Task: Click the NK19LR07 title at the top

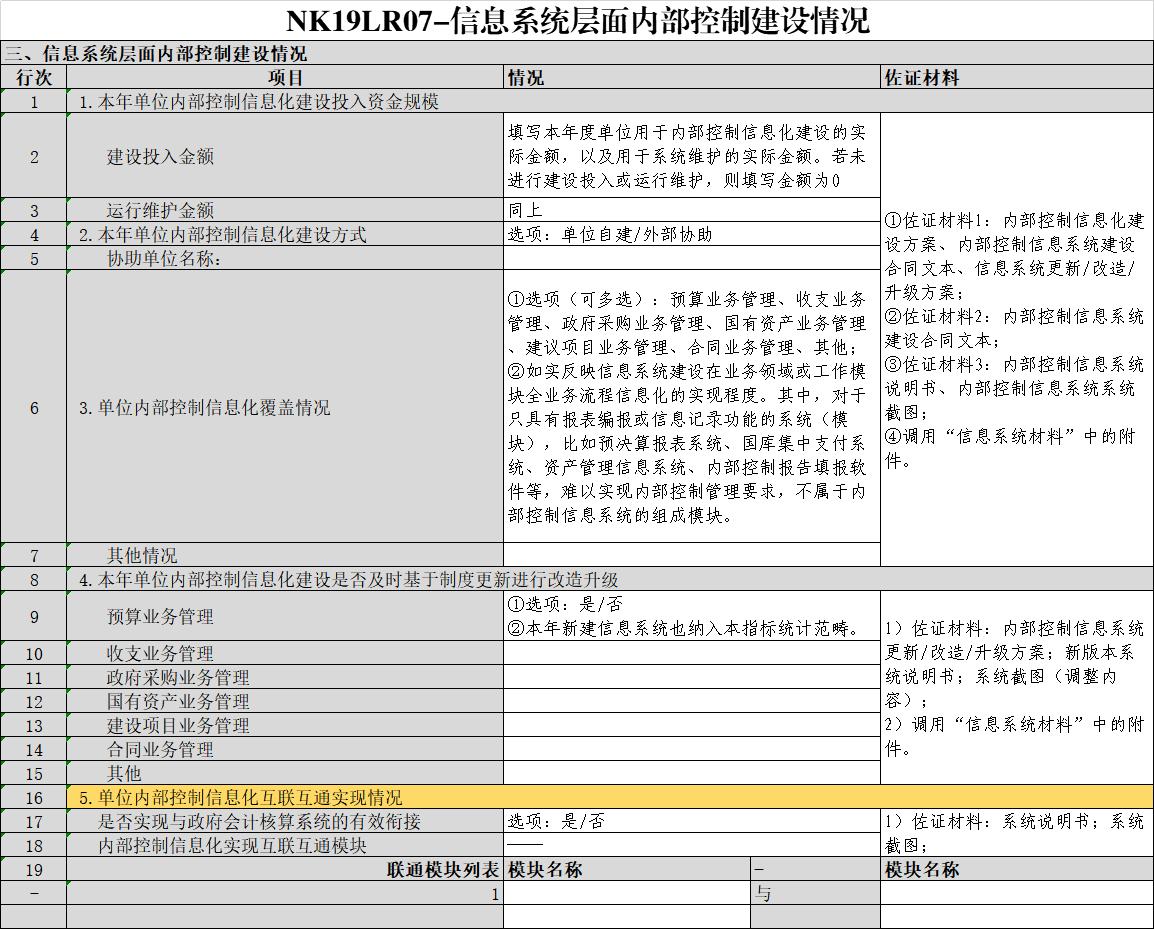Action: pos(577,18)
